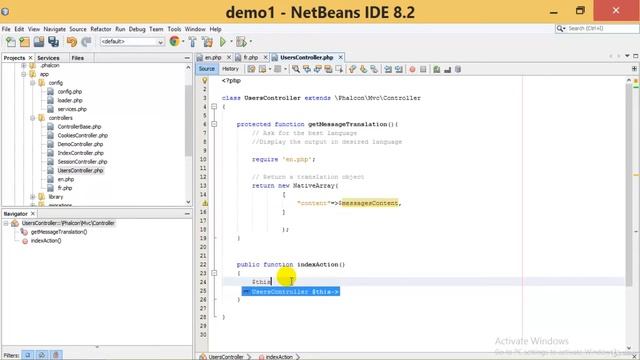Open the Debug menu
Viewport: 640px width, 360px height.
point(137,29)
